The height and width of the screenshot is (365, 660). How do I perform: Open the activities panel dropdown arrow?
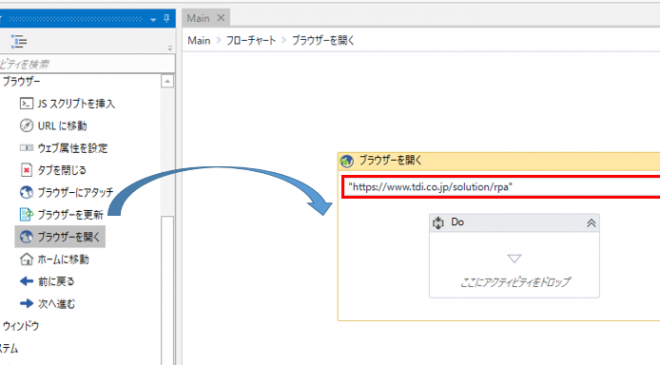point(153,19)
